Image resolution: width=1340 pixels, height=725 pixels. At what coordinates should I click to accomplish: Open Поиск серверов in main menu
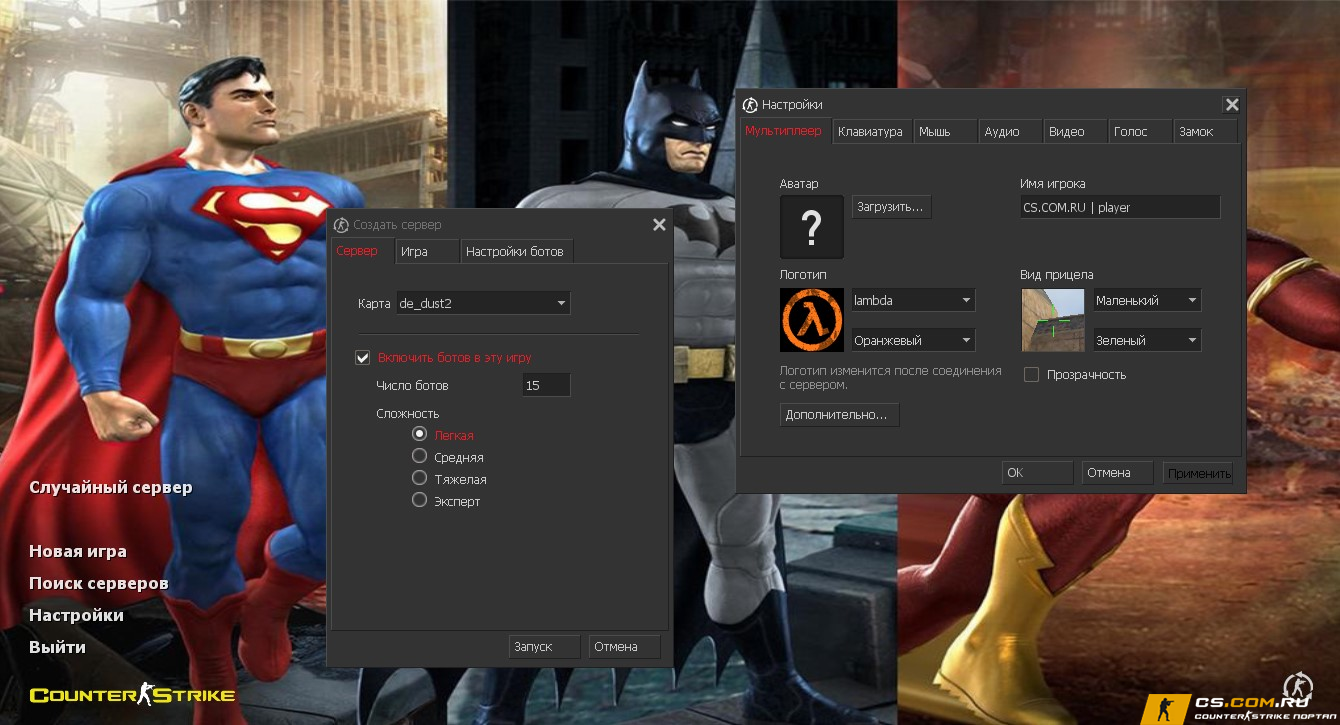pyautogui.click(x=99, y=583)
